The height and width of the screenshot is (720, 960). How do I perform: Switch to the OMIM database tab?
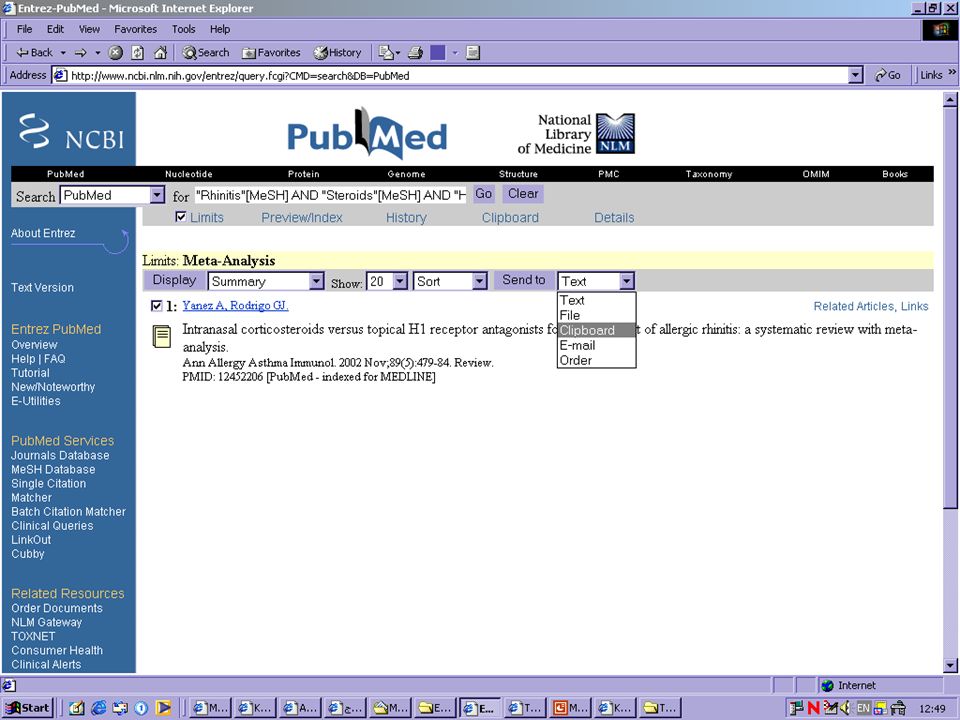coord(816,174)
